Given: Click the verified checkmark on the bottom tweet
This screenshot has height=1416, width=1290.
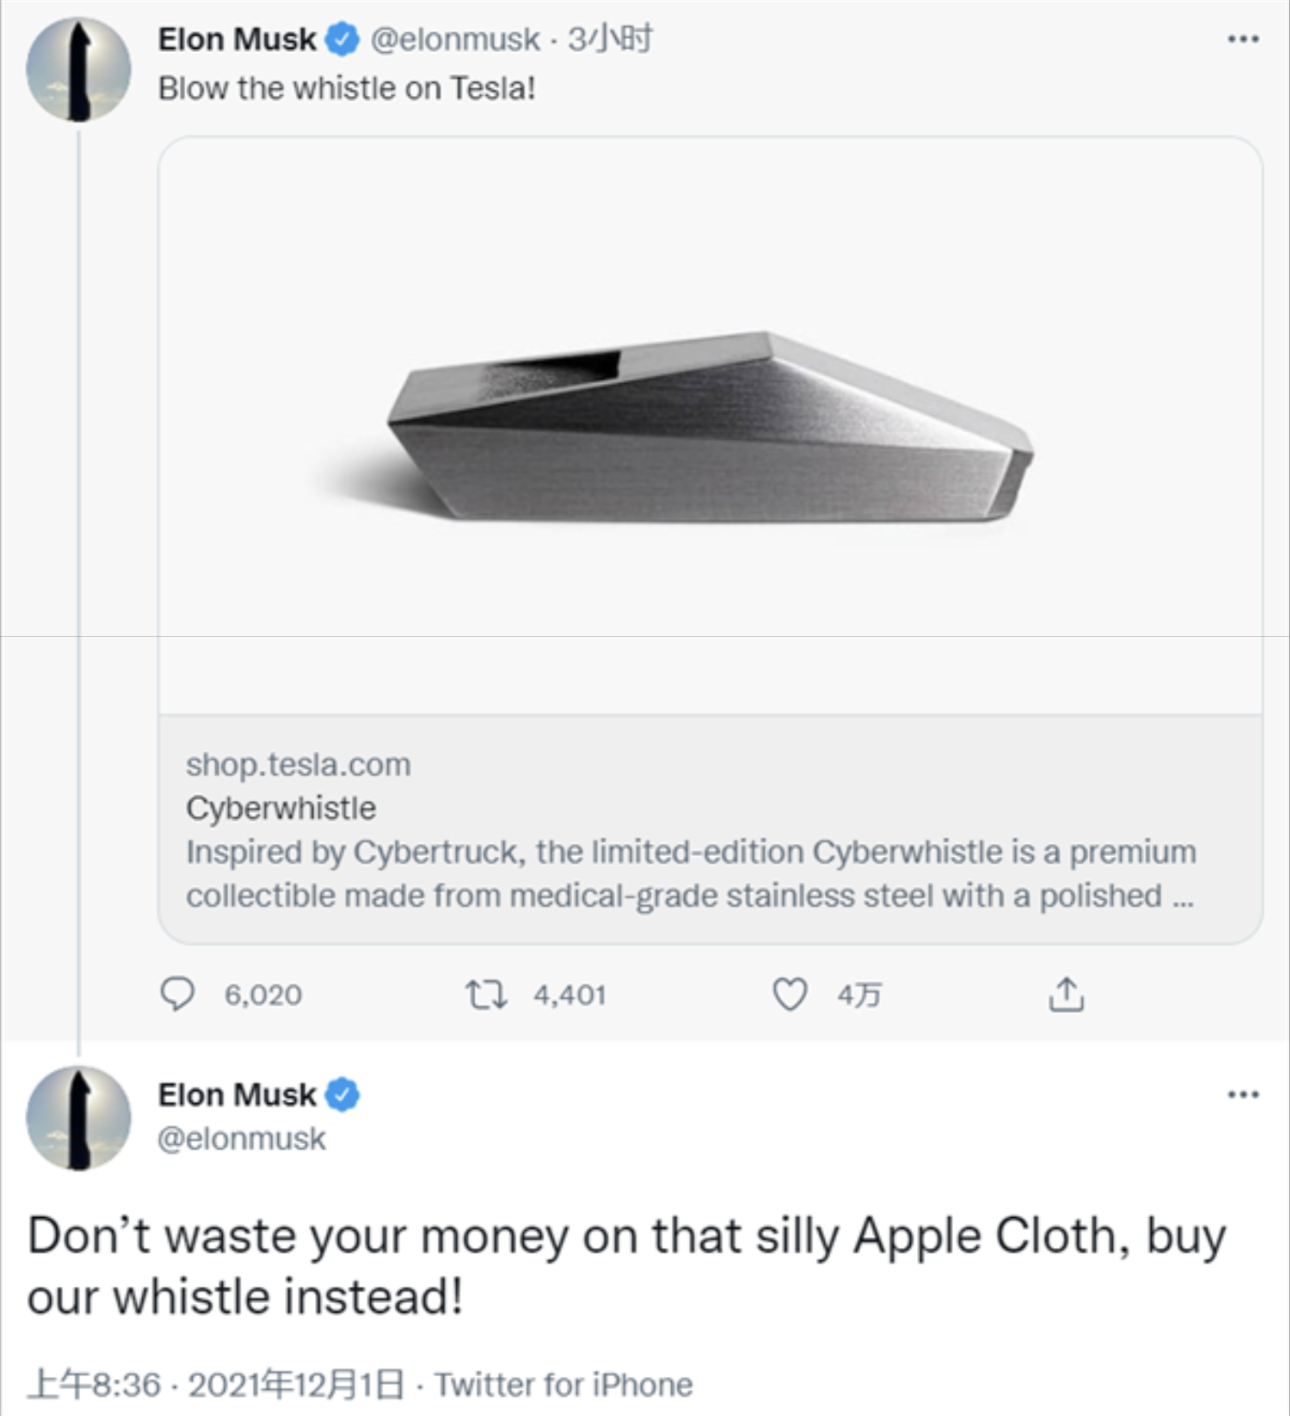Looking at the screenshot, I should (341, 1093).
